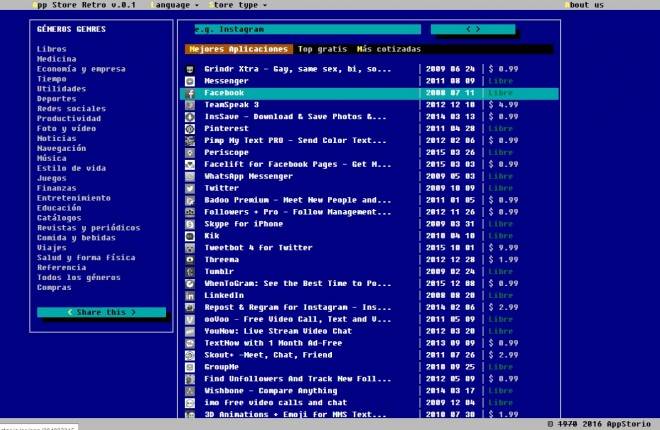
Task: Click the Kik app icon
Action: point(190,236)
